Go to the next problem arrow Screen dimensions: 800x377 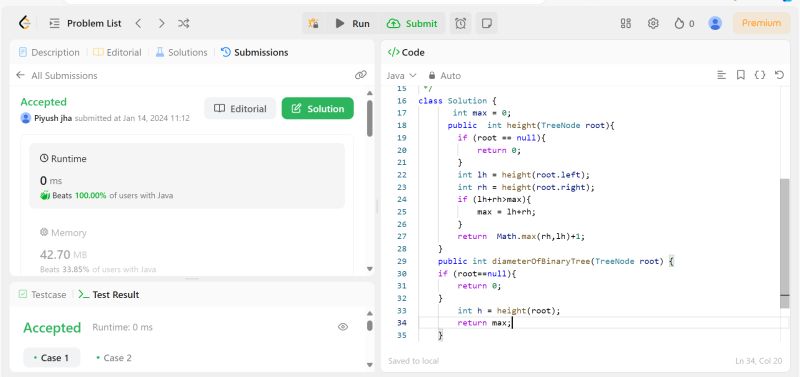click(161, 23)
